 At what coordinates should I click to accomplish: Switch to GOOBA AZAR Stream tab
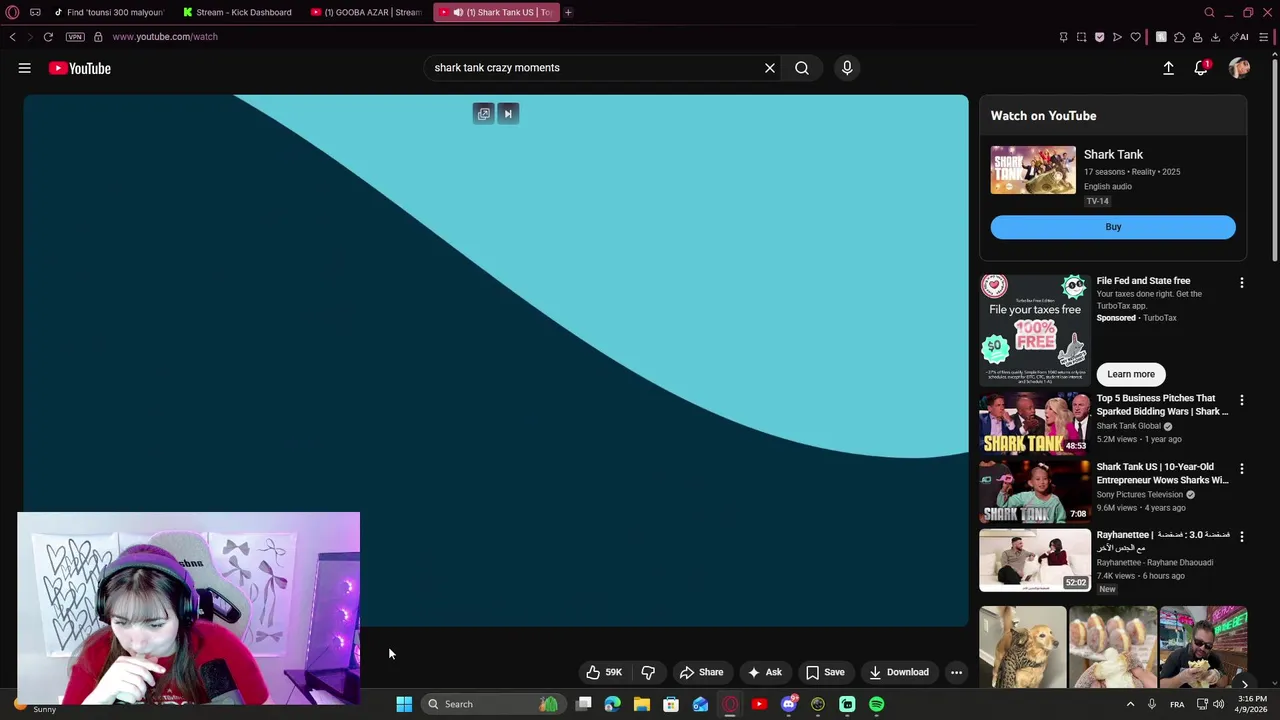(x=366, y=12)
